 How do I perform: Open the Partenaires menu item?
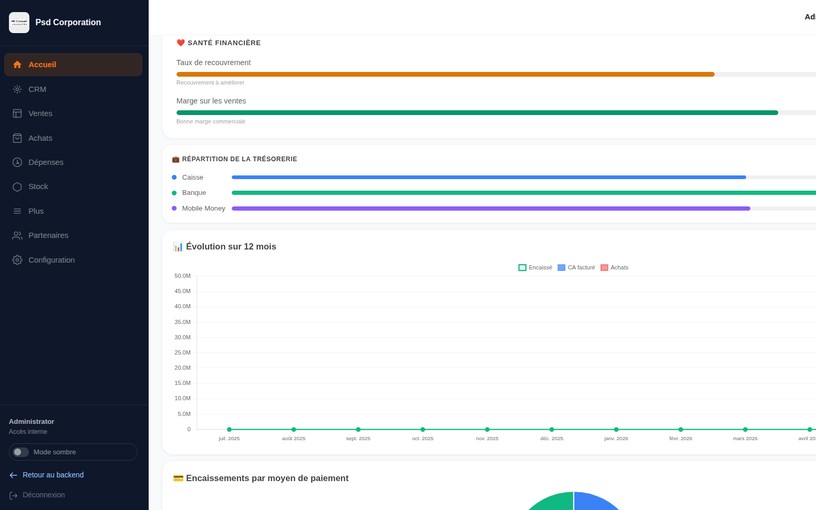73,235
